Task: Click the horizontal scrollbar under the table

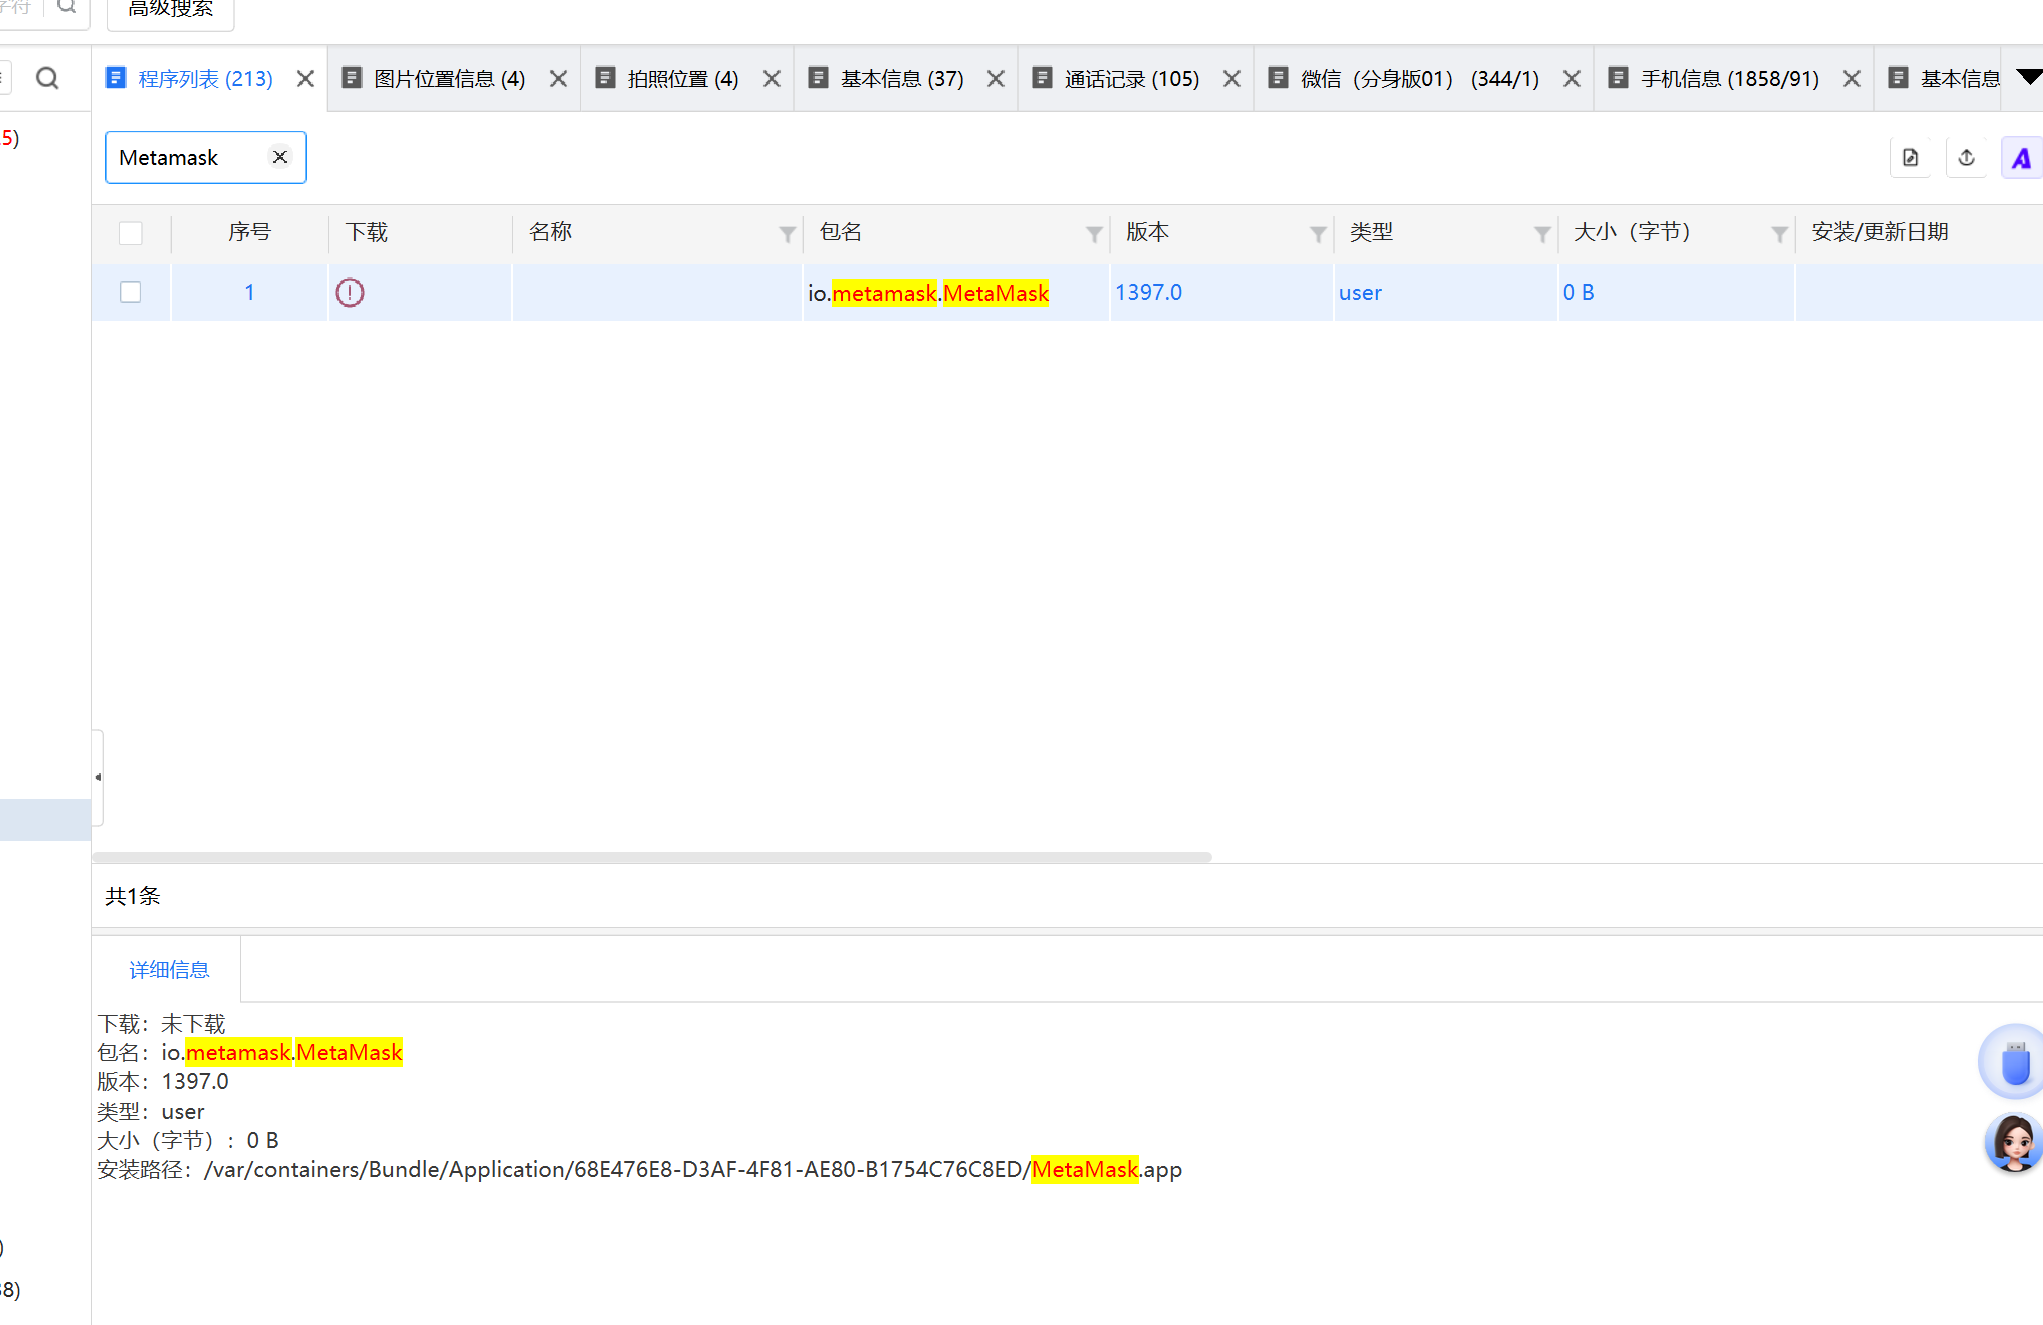Action: pyautogui.click(x=652, y=857)
